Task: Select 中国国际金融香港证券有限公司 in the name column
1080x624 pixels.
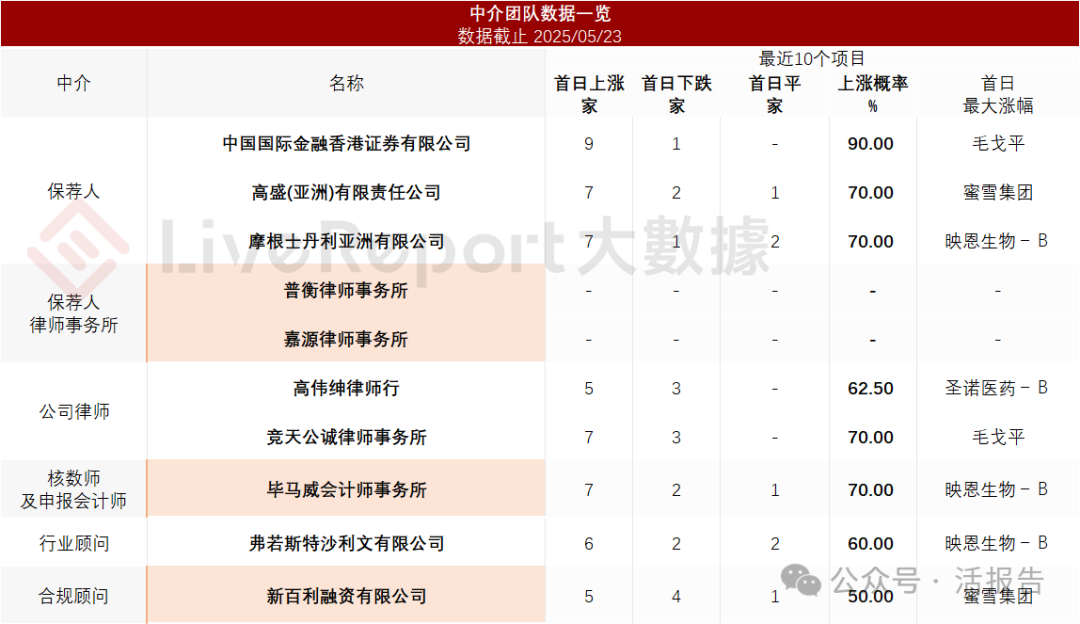Action: click(x=346, y=144)
